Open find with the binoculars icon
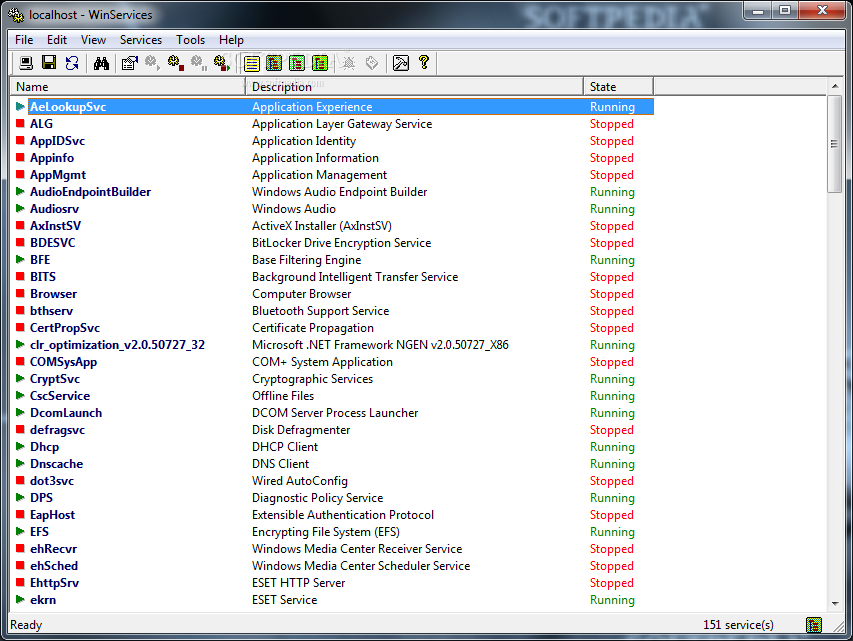Image resolution: width=853 pixels, height=641 pixels. [x=101, y=63]
